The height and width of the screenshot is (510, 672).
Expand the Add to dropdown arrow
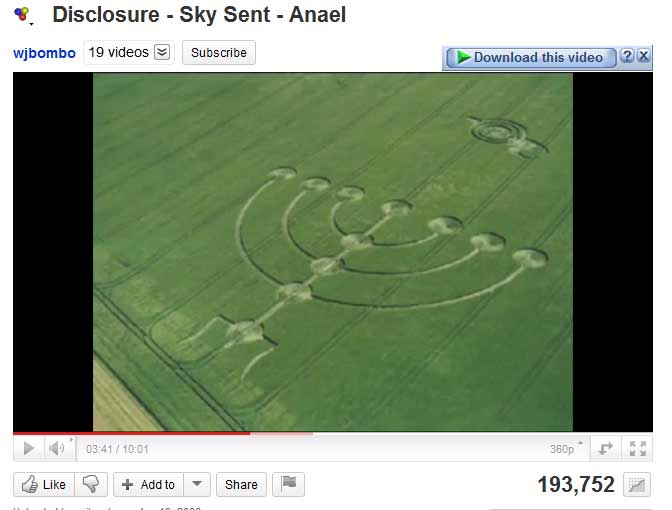pos(197,484)
